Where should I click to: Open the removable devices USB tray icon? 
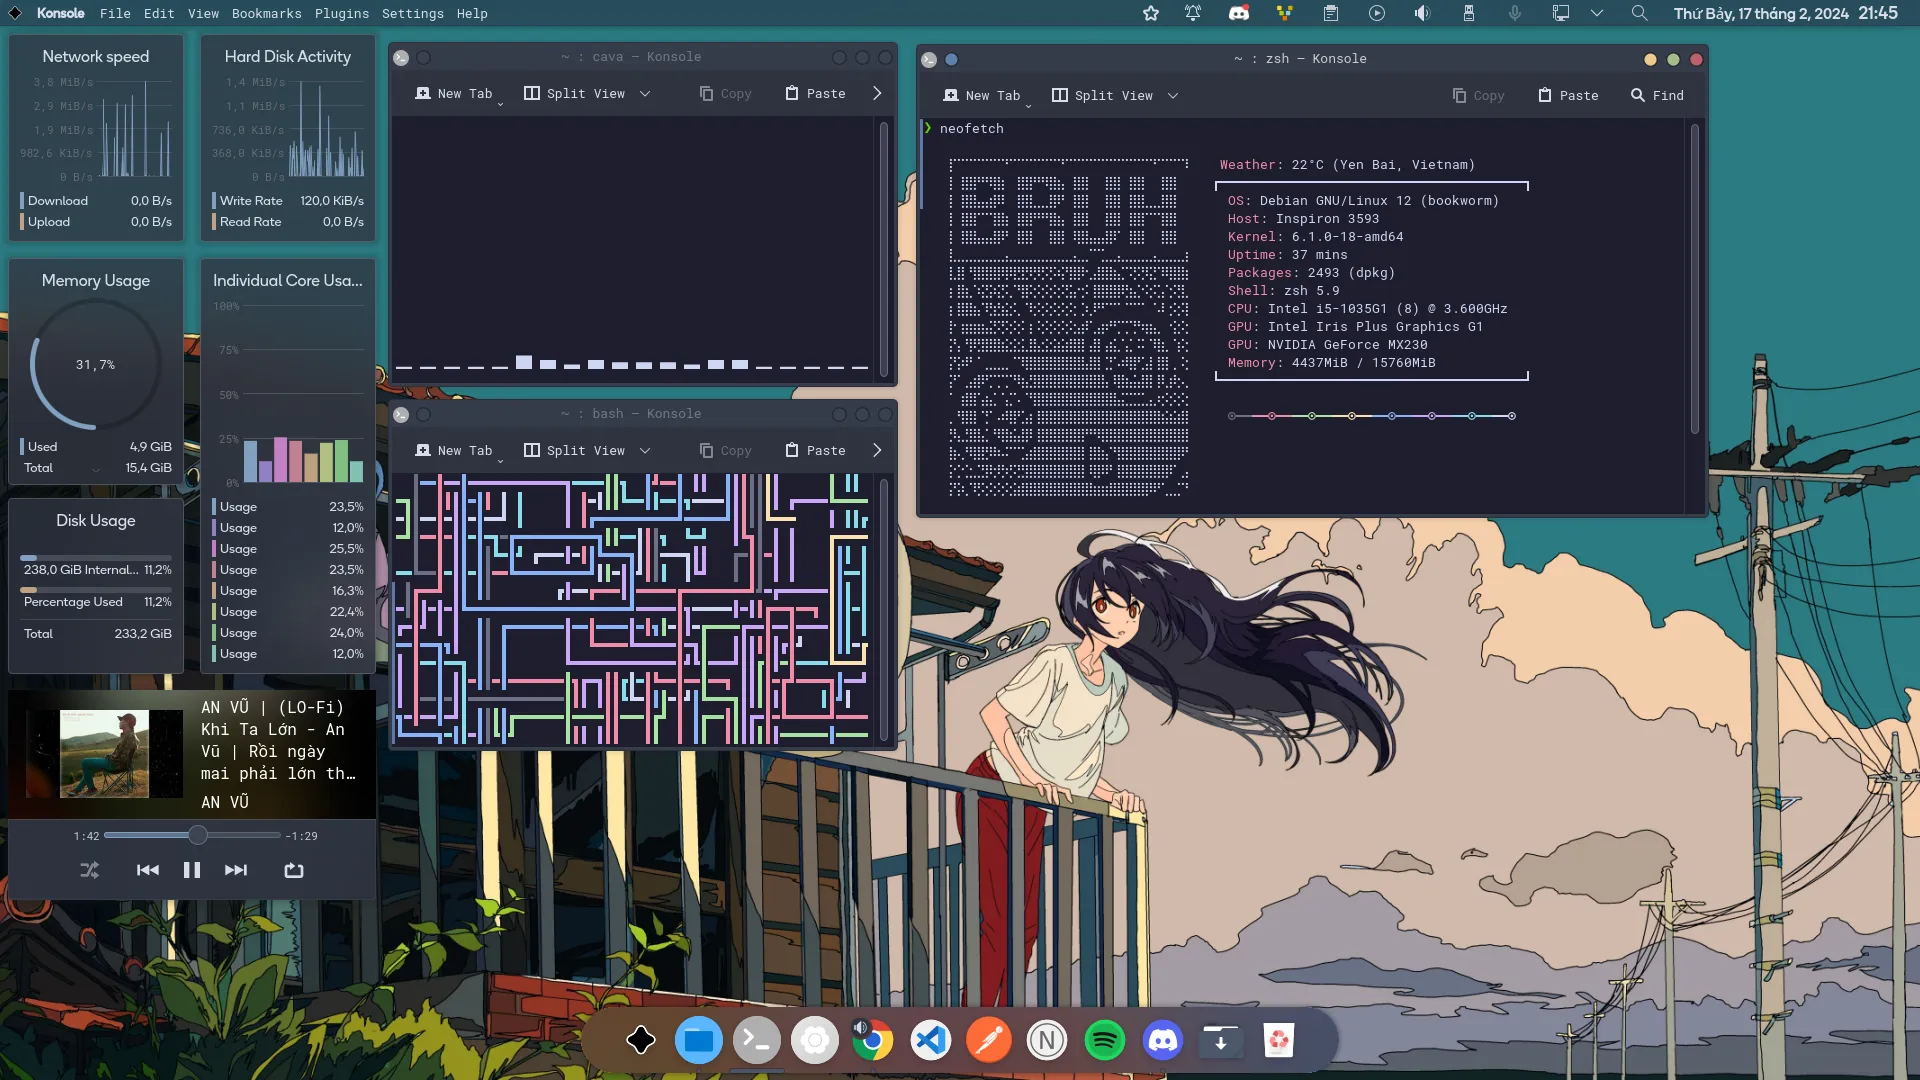(x=1469, y=13)
